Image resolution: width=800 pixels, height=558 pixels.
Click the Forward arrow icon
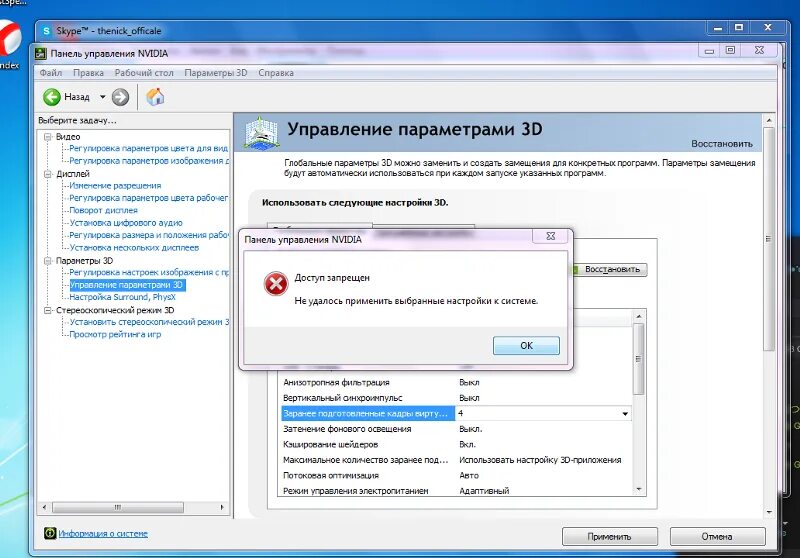[120, 97]
